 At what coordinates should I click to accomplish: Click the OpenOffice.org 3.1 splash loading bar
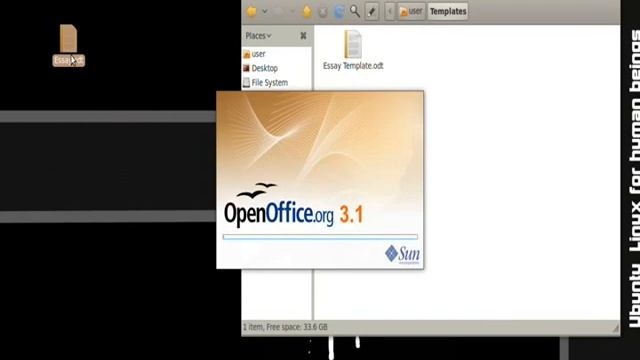320,237
